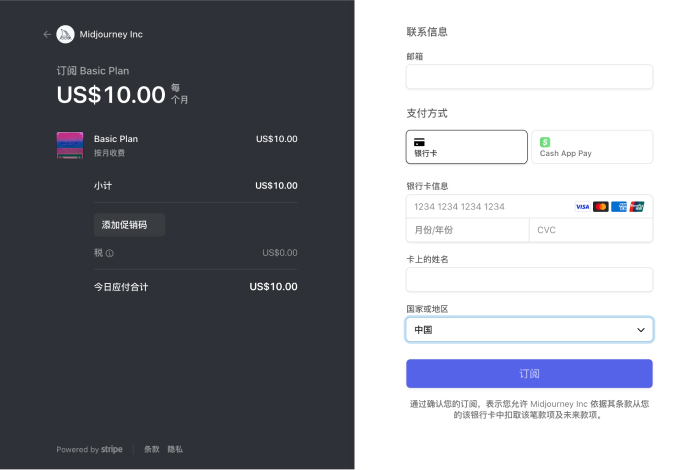Open the 条款 terms link
This screenshot has width=700, height=470.
coord(151,449)
